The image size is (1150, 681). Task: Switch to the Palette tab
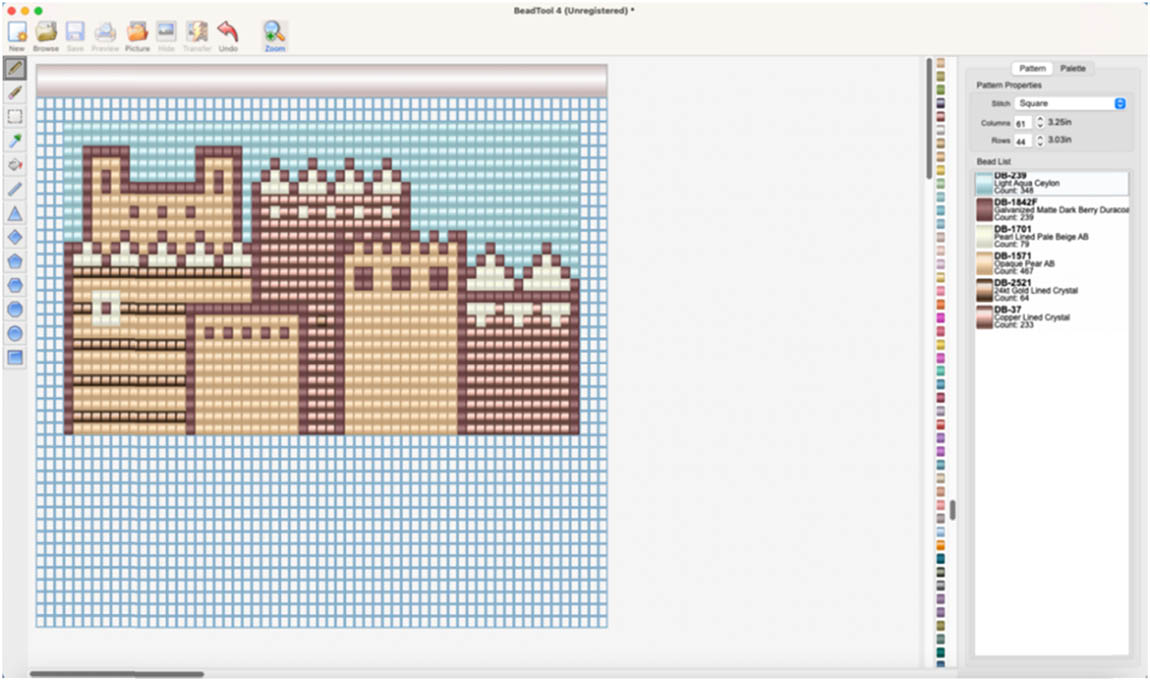coord(1072,68)
